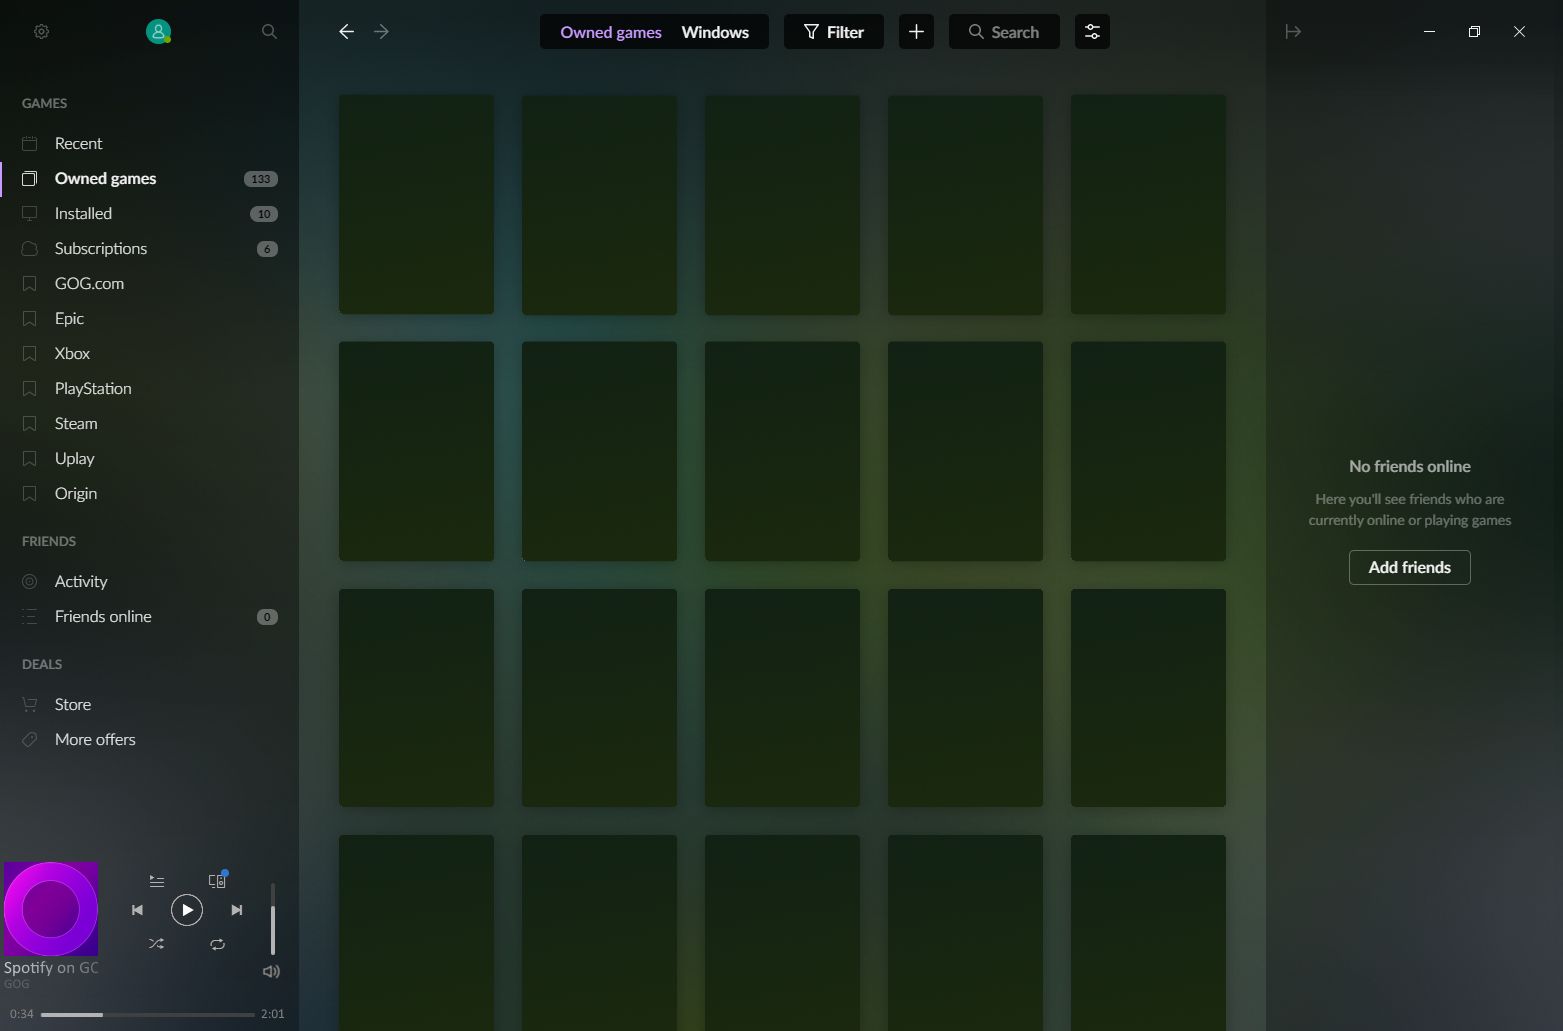
Task: Enable repeat playback
Action: pos(217,944)
